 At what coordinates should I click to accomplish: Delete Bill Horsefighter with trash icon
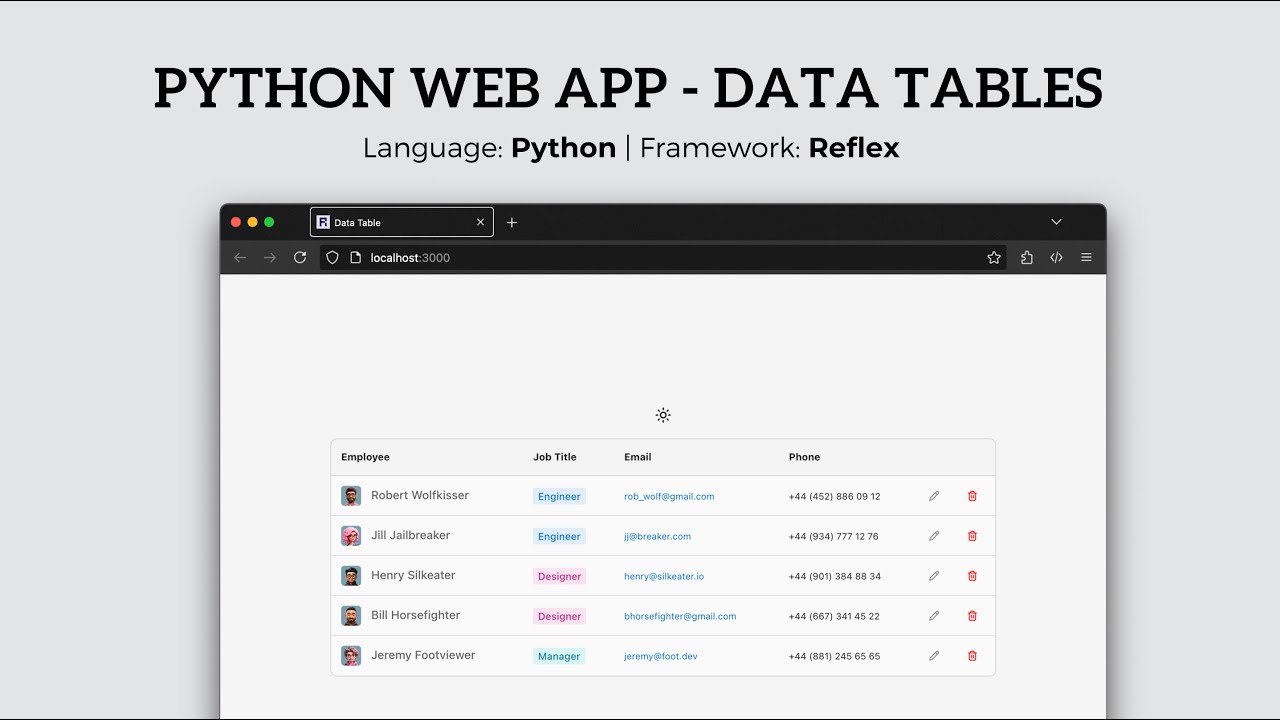(972, 616)
